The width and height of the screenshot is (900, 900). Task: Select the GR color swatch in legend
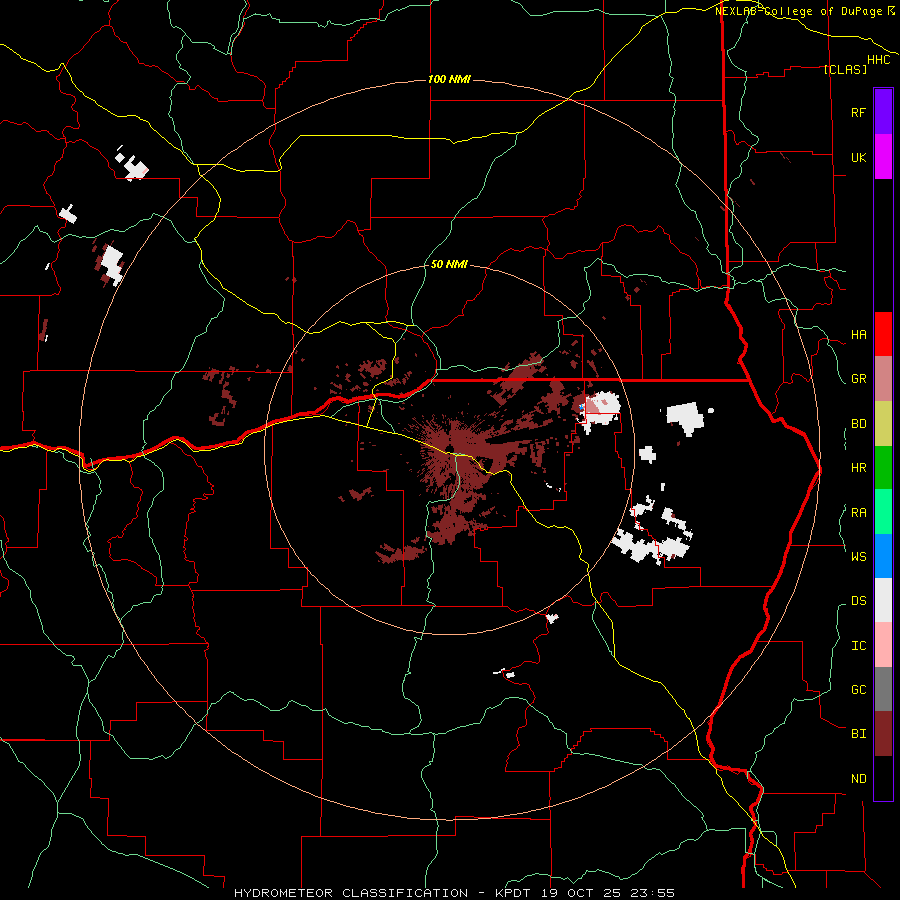click(x=883, y=379)
